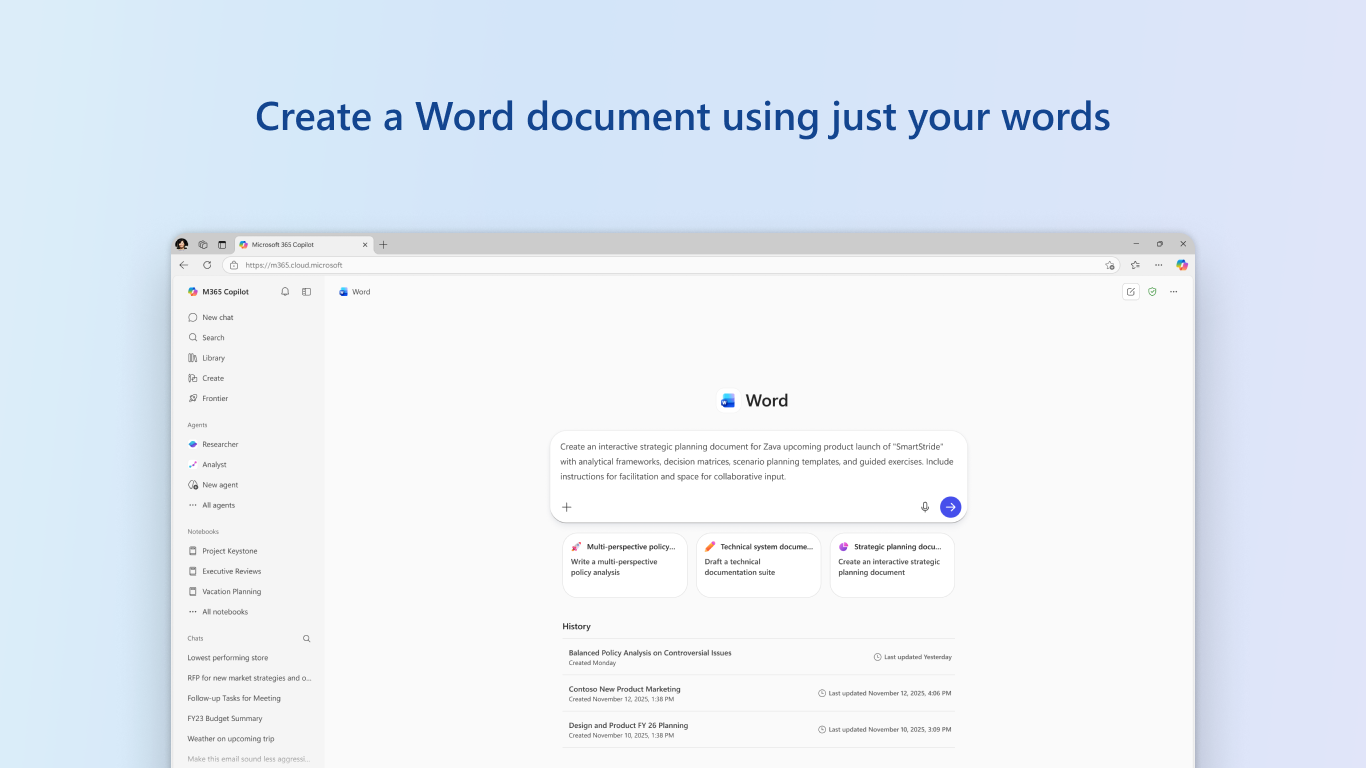This screenshot has width=1366, height=768.
Task: Activate the microphone for voice input
Action: click(925, 507)
